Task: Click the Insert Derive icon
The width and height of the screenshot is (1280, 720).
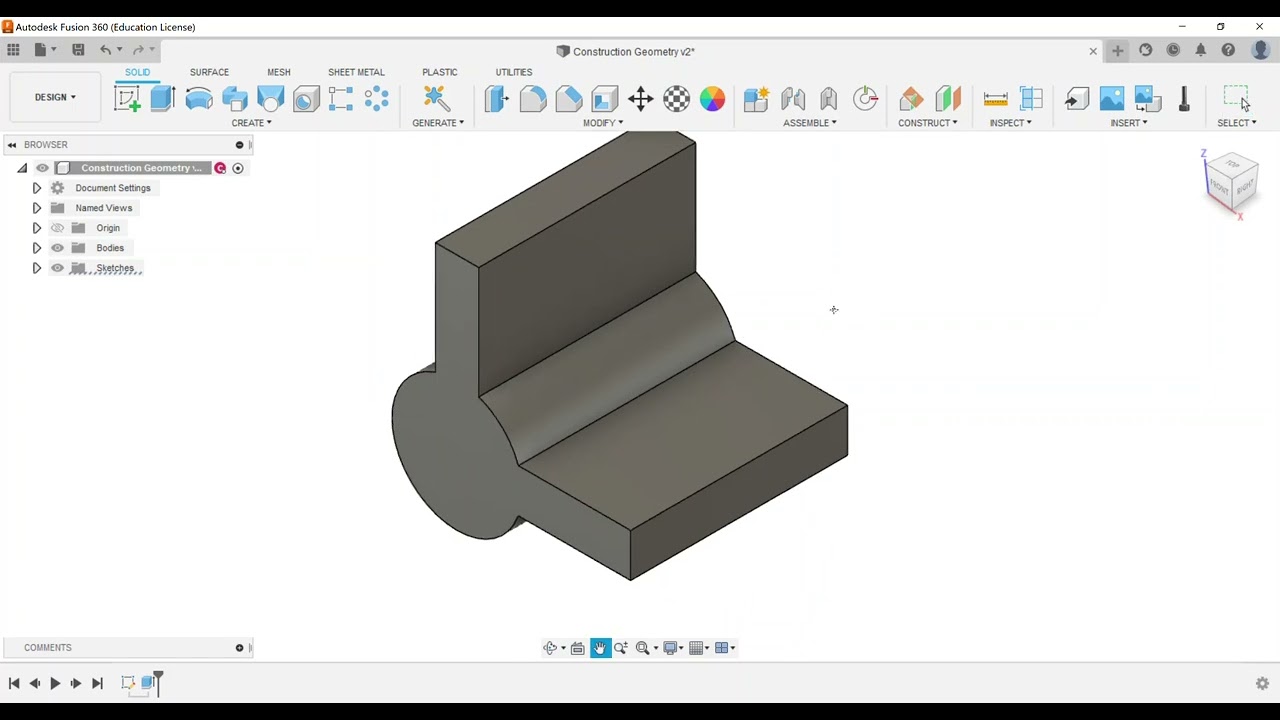Action: [1077, 98]
